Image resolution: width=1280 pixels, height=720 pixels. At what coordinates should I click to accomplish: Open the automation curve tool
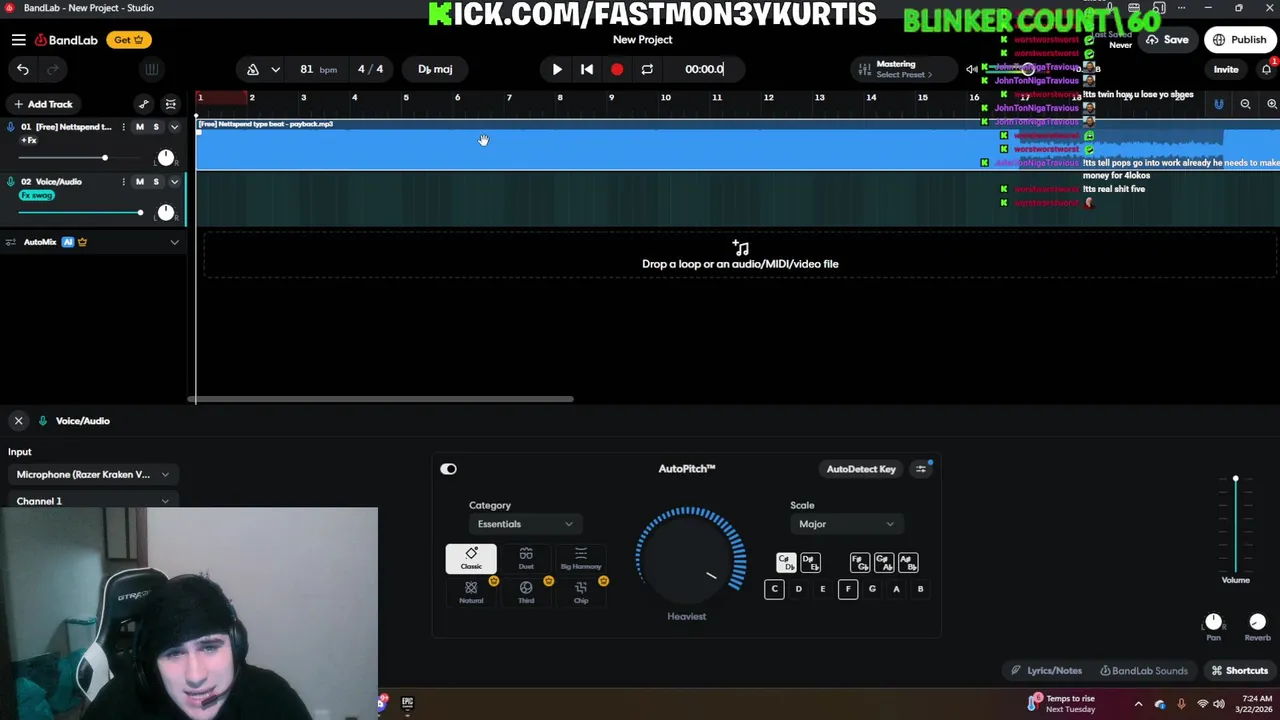point(144,104)
